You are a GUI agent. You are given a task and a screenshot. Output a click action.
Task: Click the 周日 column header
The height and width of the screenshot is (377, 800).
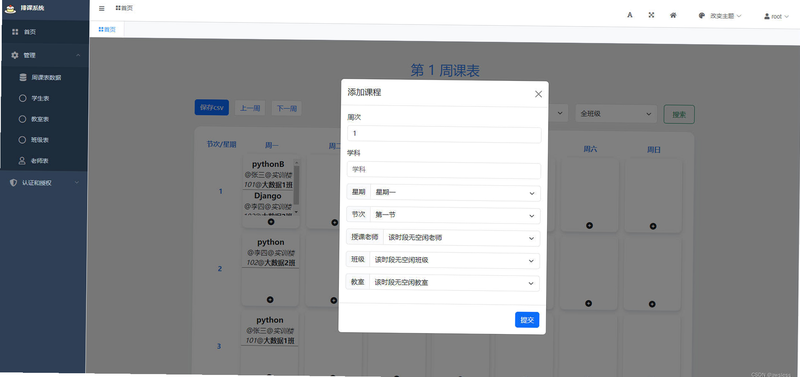coord(654,150)
